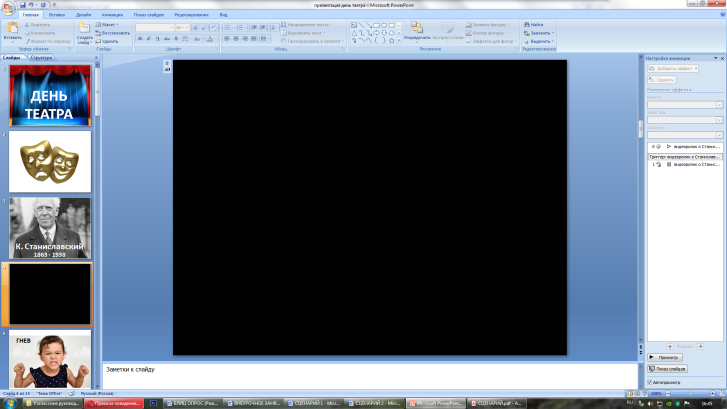
Task: Click the Save icon in quick access toolbar
Action: (21, 4)
